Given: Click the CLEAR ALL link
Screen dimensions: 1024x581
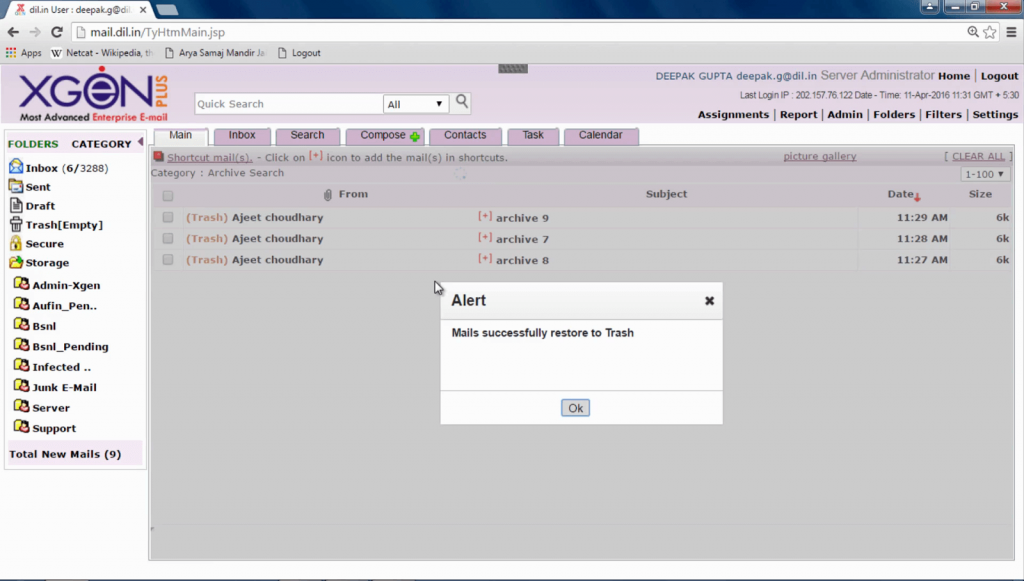Looking at the screenshot, I should (x=976, y=156).
